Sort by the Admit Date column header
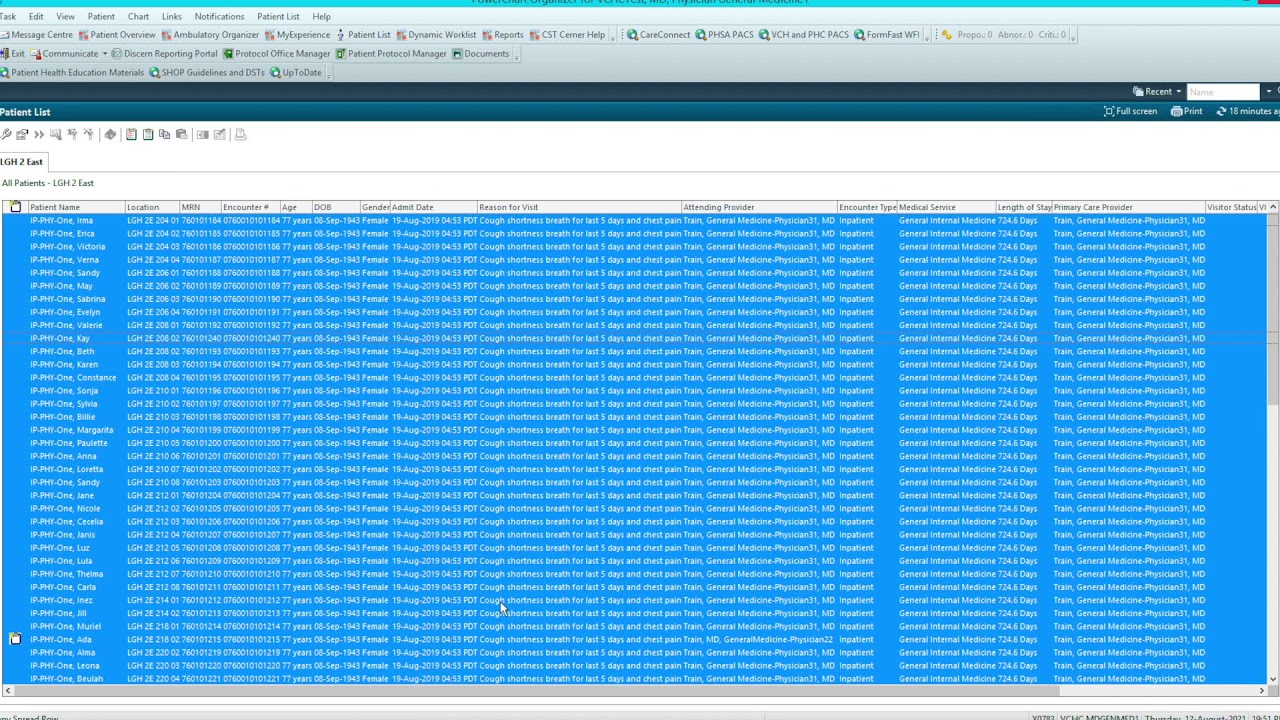The image size is (1280, 720). pos(433,208)
